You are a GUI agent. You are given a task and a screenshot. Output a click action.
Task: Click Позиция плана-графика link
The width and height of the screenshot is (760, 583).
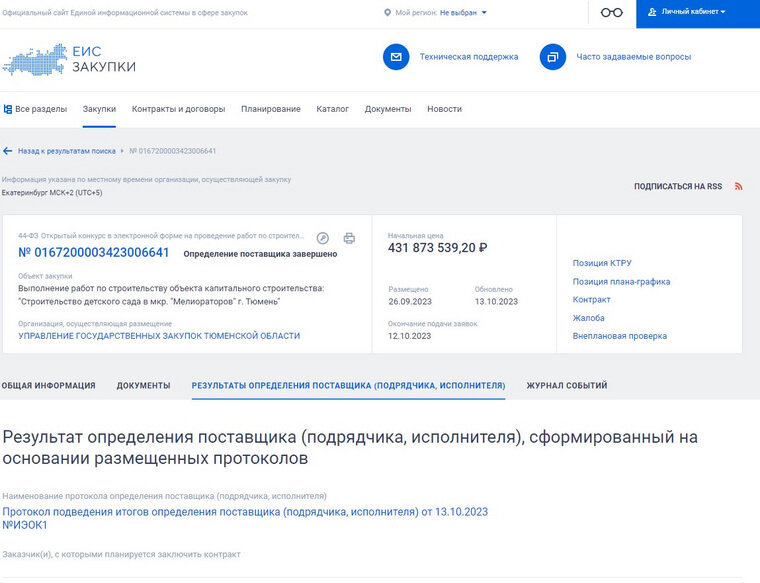pyautogui.click(x=621, y=282)
